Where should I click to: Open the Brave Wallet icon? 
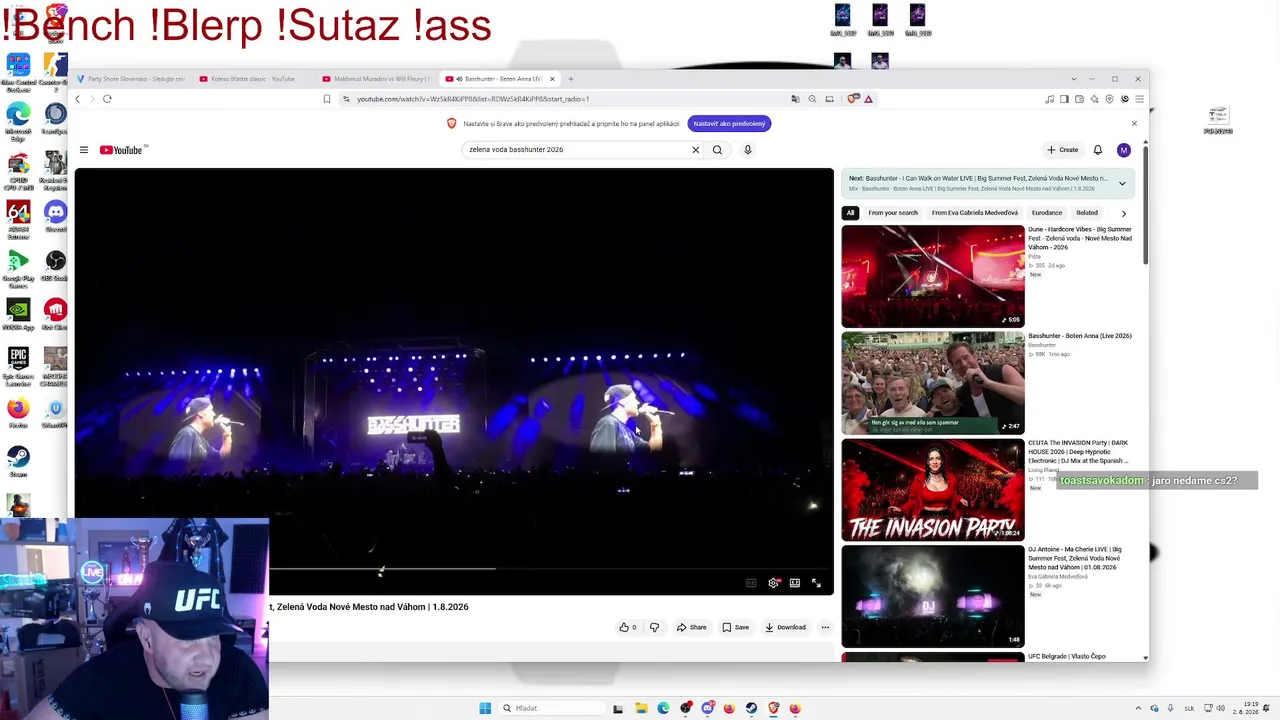pyautogui.click(x=1079, y=99)
